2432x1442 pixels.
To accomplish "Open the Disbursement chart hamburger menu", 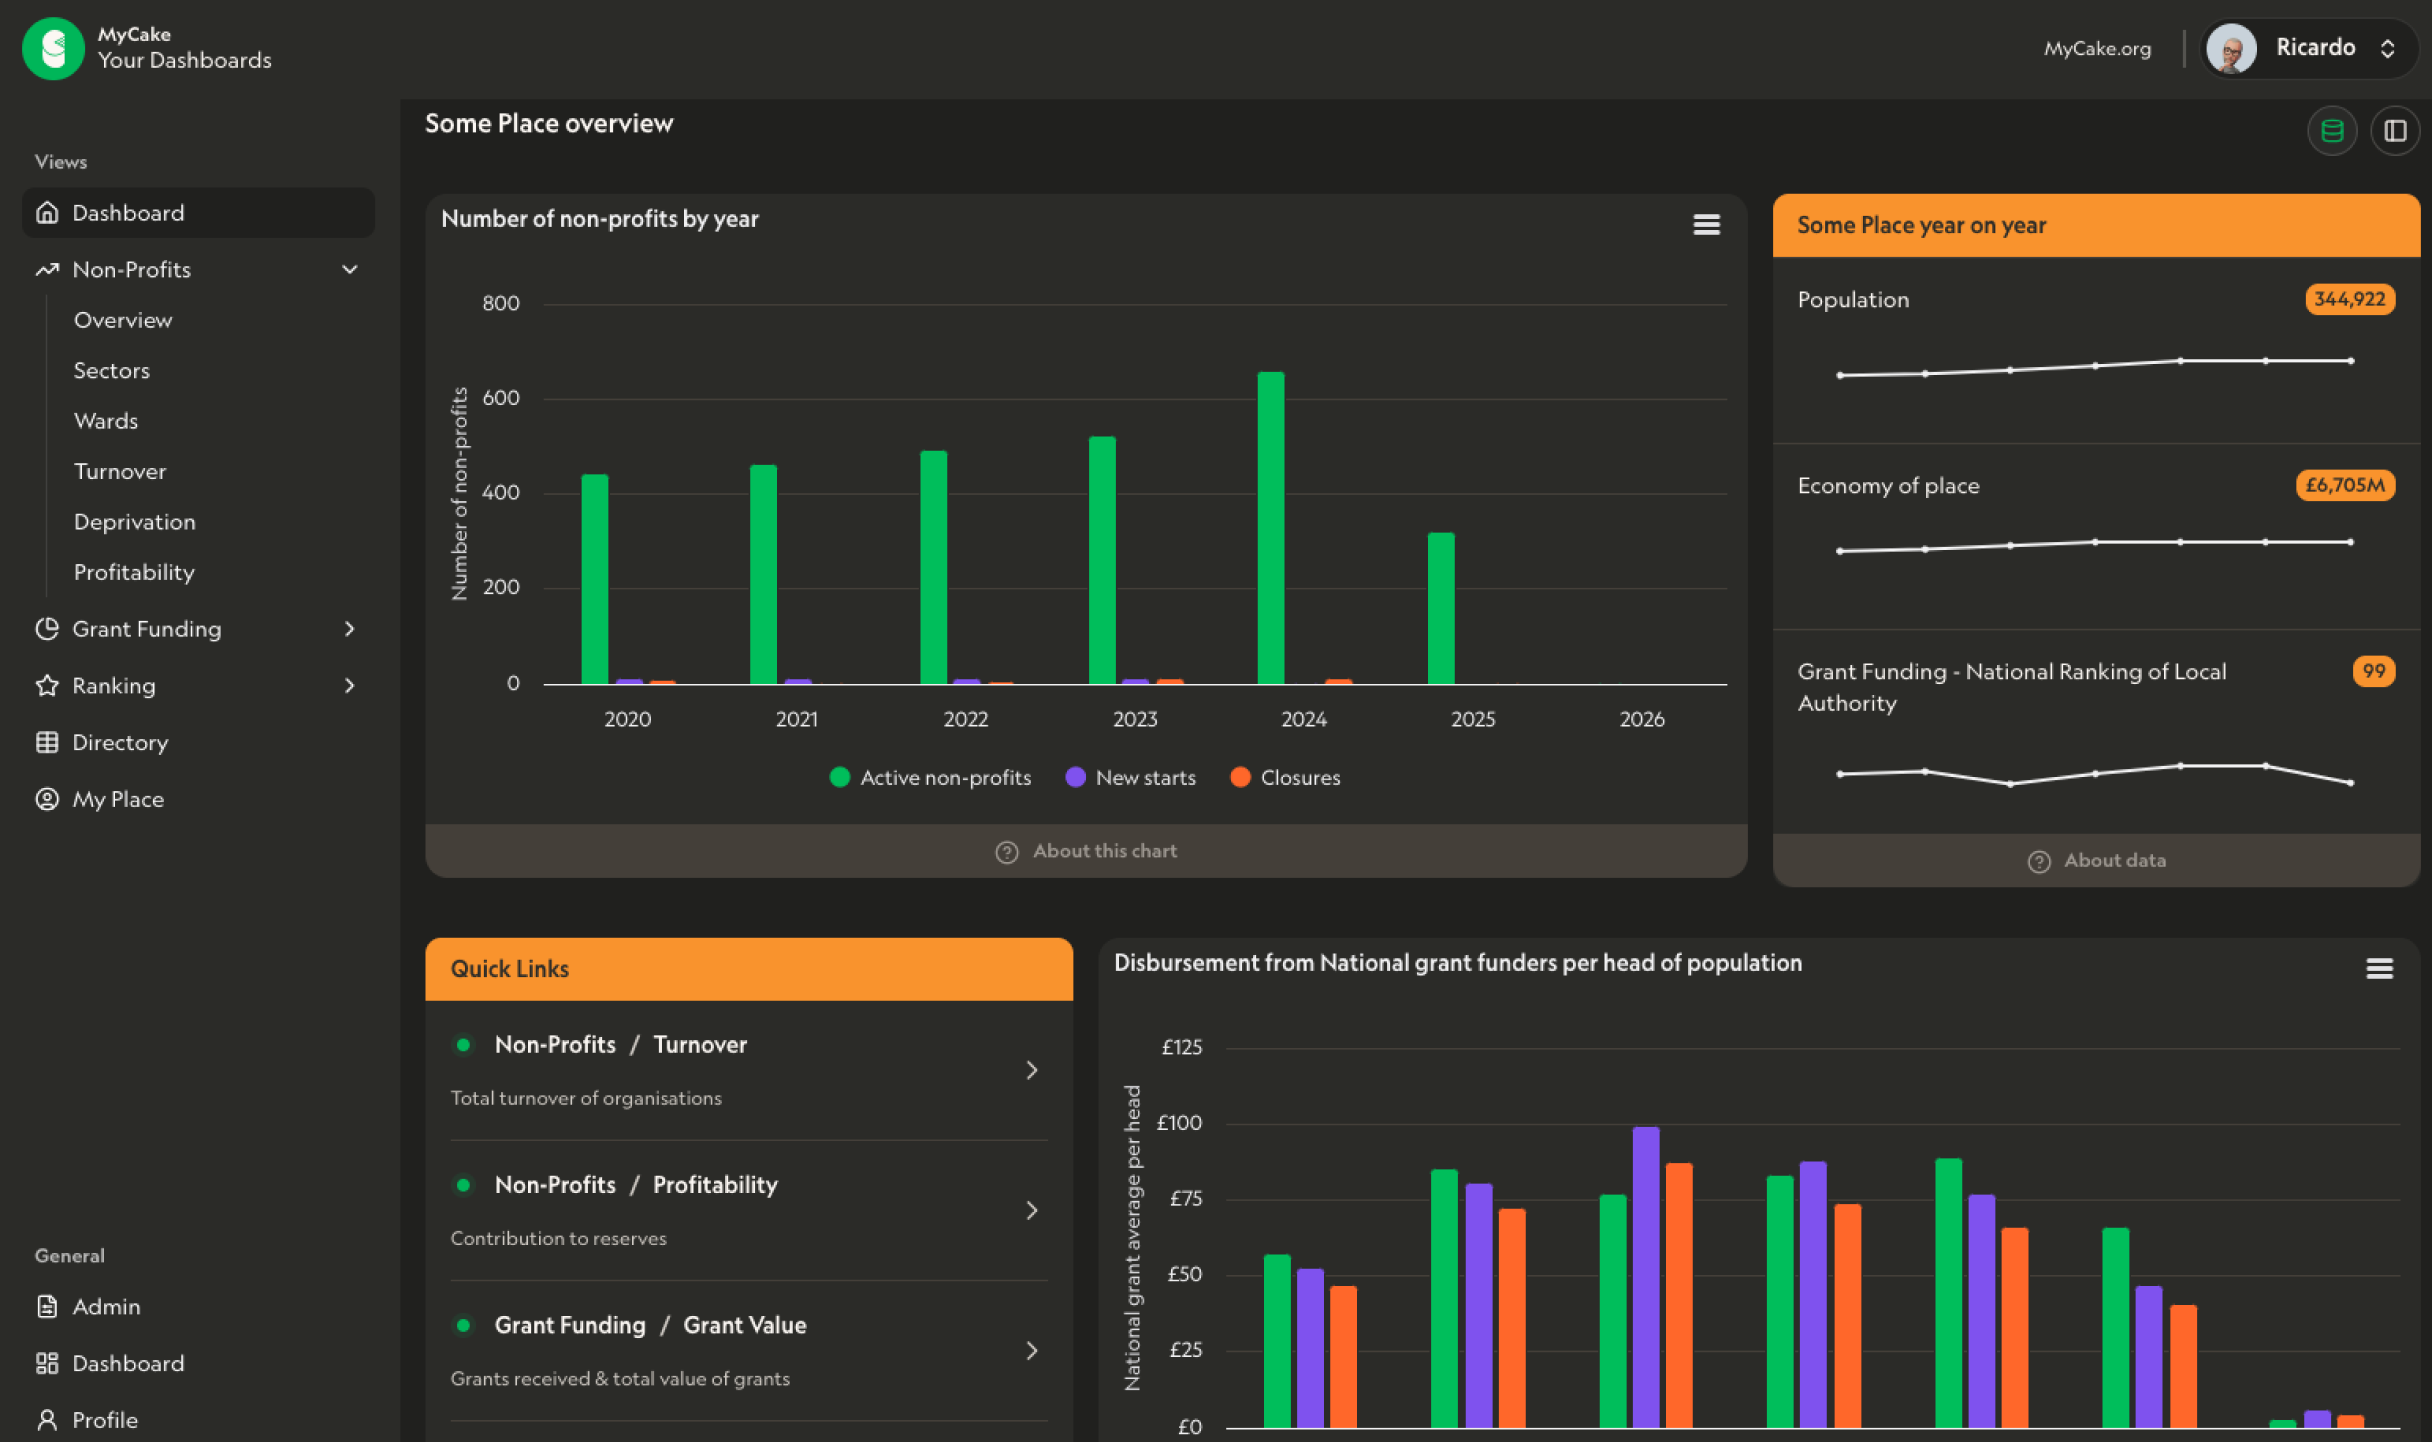I will tap(2380, 968).
